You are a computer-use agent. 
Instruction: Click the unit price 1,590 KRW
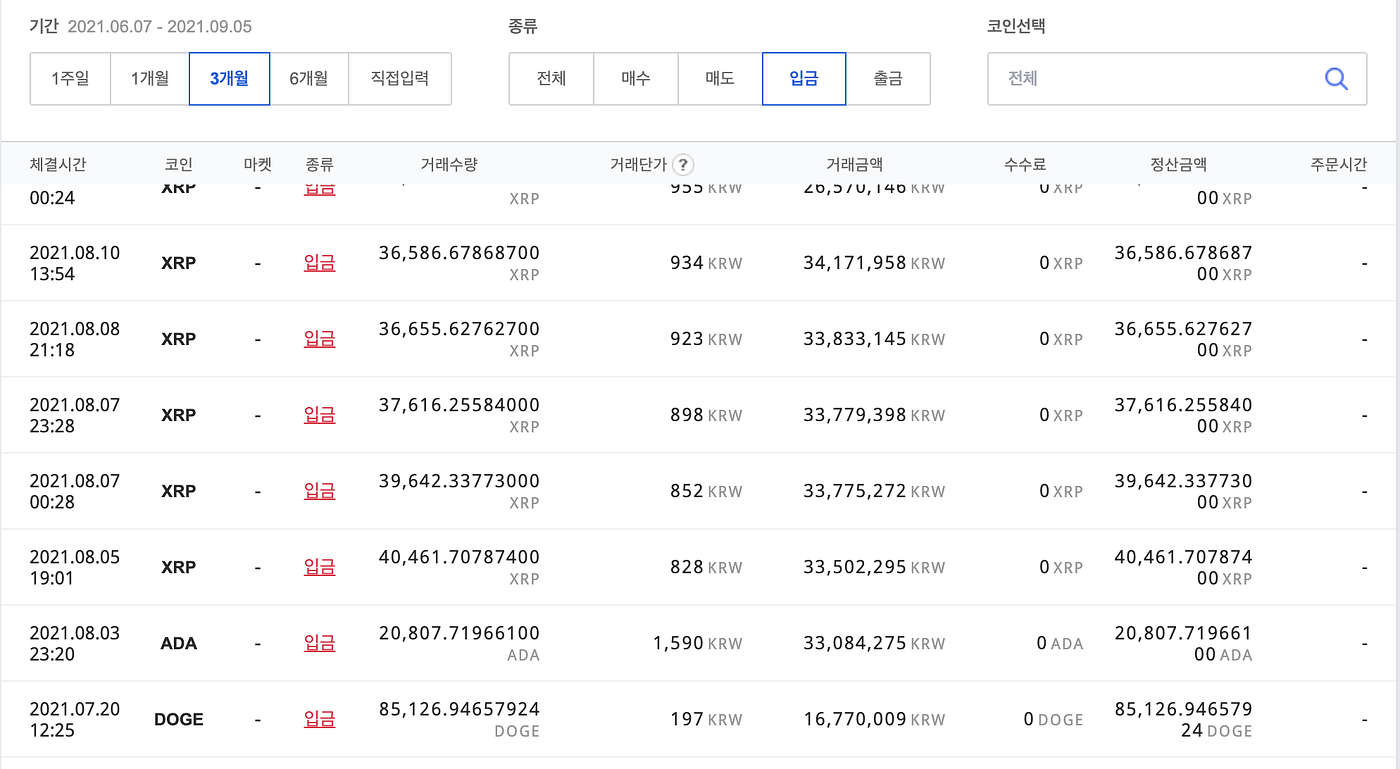pyautogui.click(x=698, y=643)
